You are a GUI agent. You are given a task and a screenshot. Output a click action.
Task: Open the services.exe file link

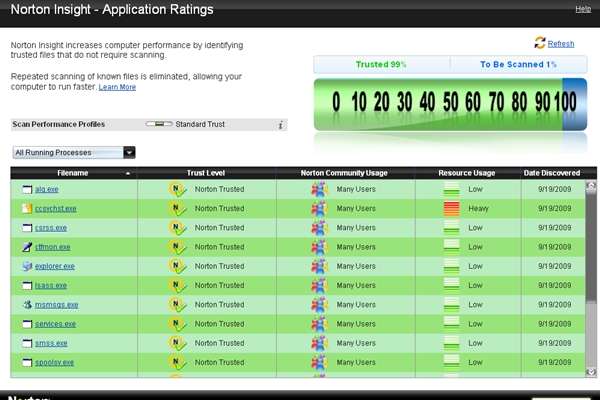tap(55, 324)
